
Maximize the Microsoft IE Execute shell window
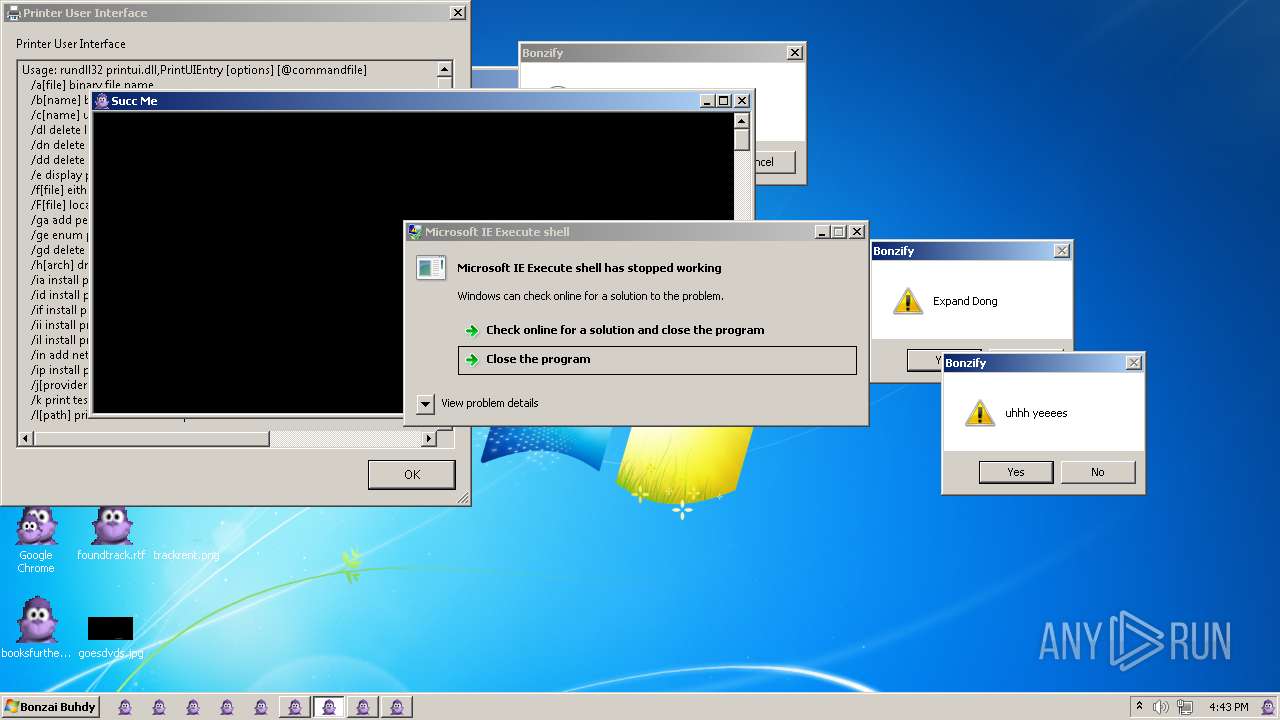pos(839,232)
